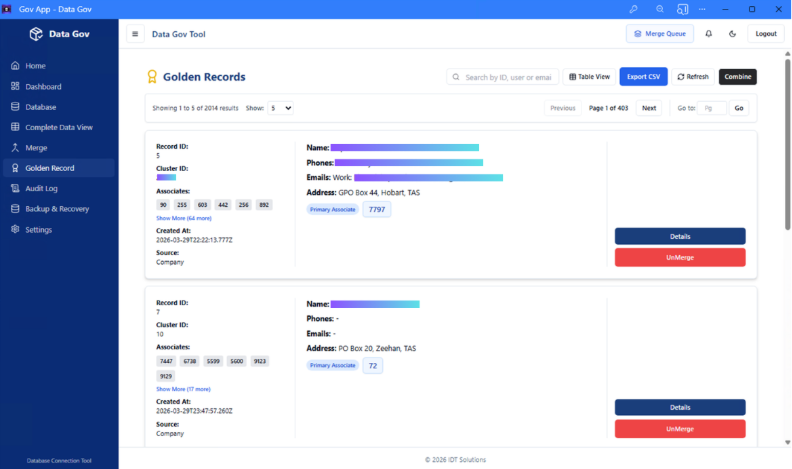Click the Audit Log scroll icon

[15, 188]
